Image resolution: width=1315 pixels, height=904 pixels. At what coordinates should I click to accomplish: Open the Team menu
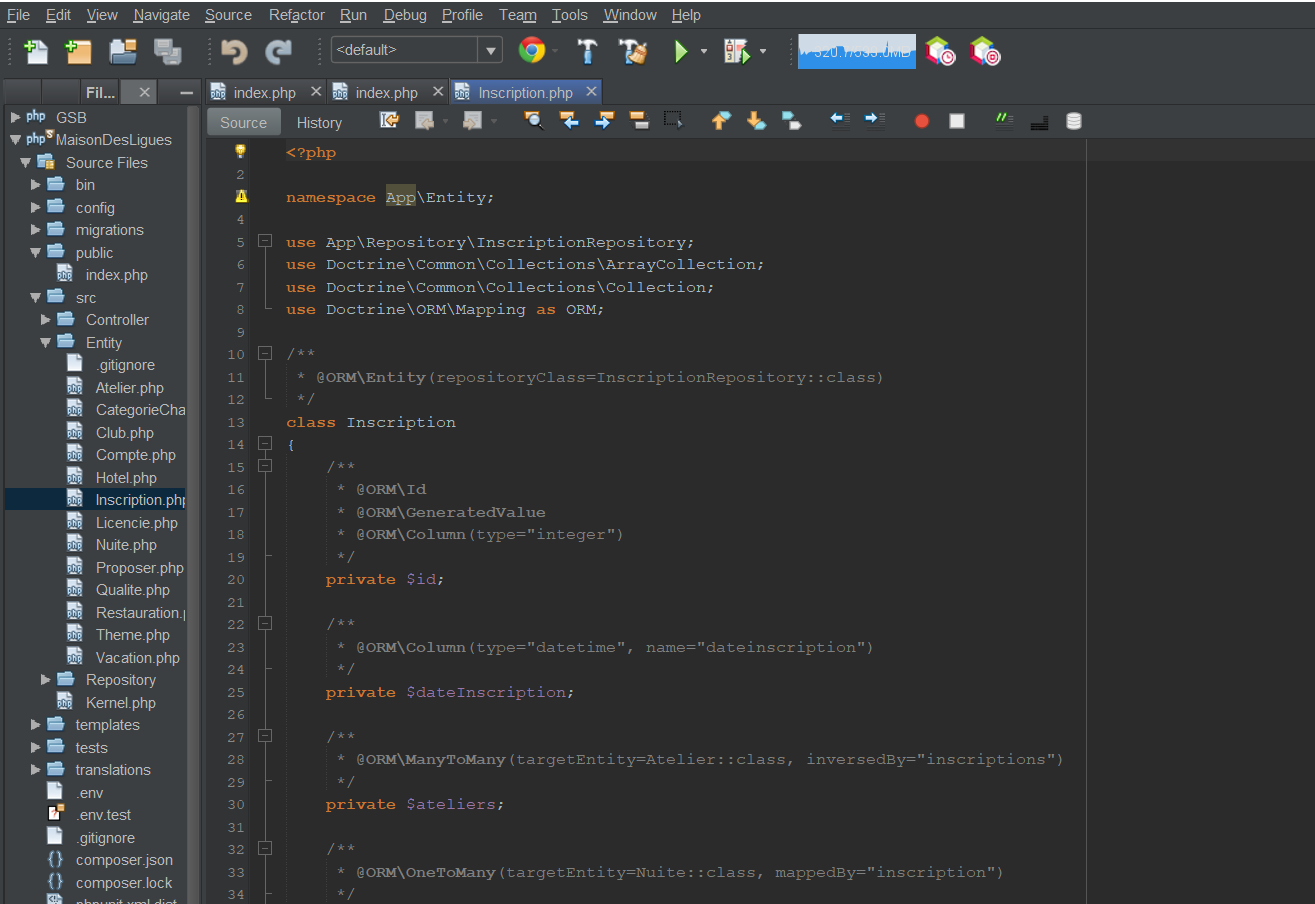click(x=518, y=15)
